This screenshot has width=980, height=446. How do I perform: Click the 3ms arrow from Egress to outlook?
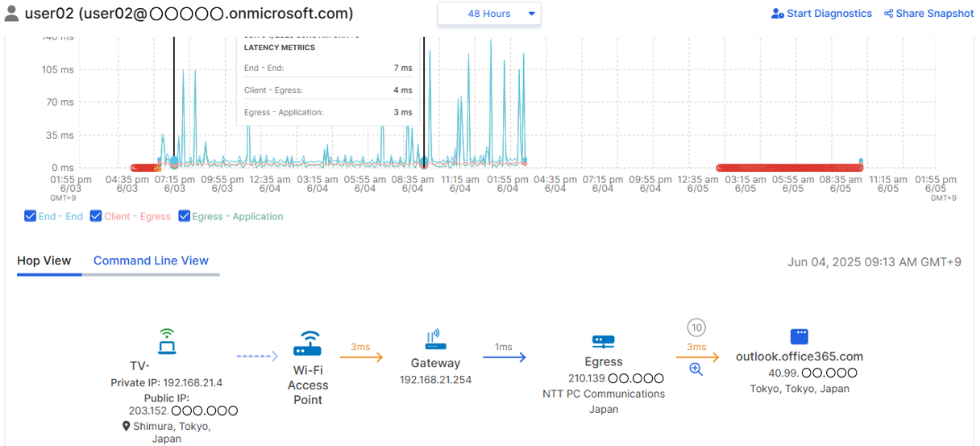pos(697,357)
